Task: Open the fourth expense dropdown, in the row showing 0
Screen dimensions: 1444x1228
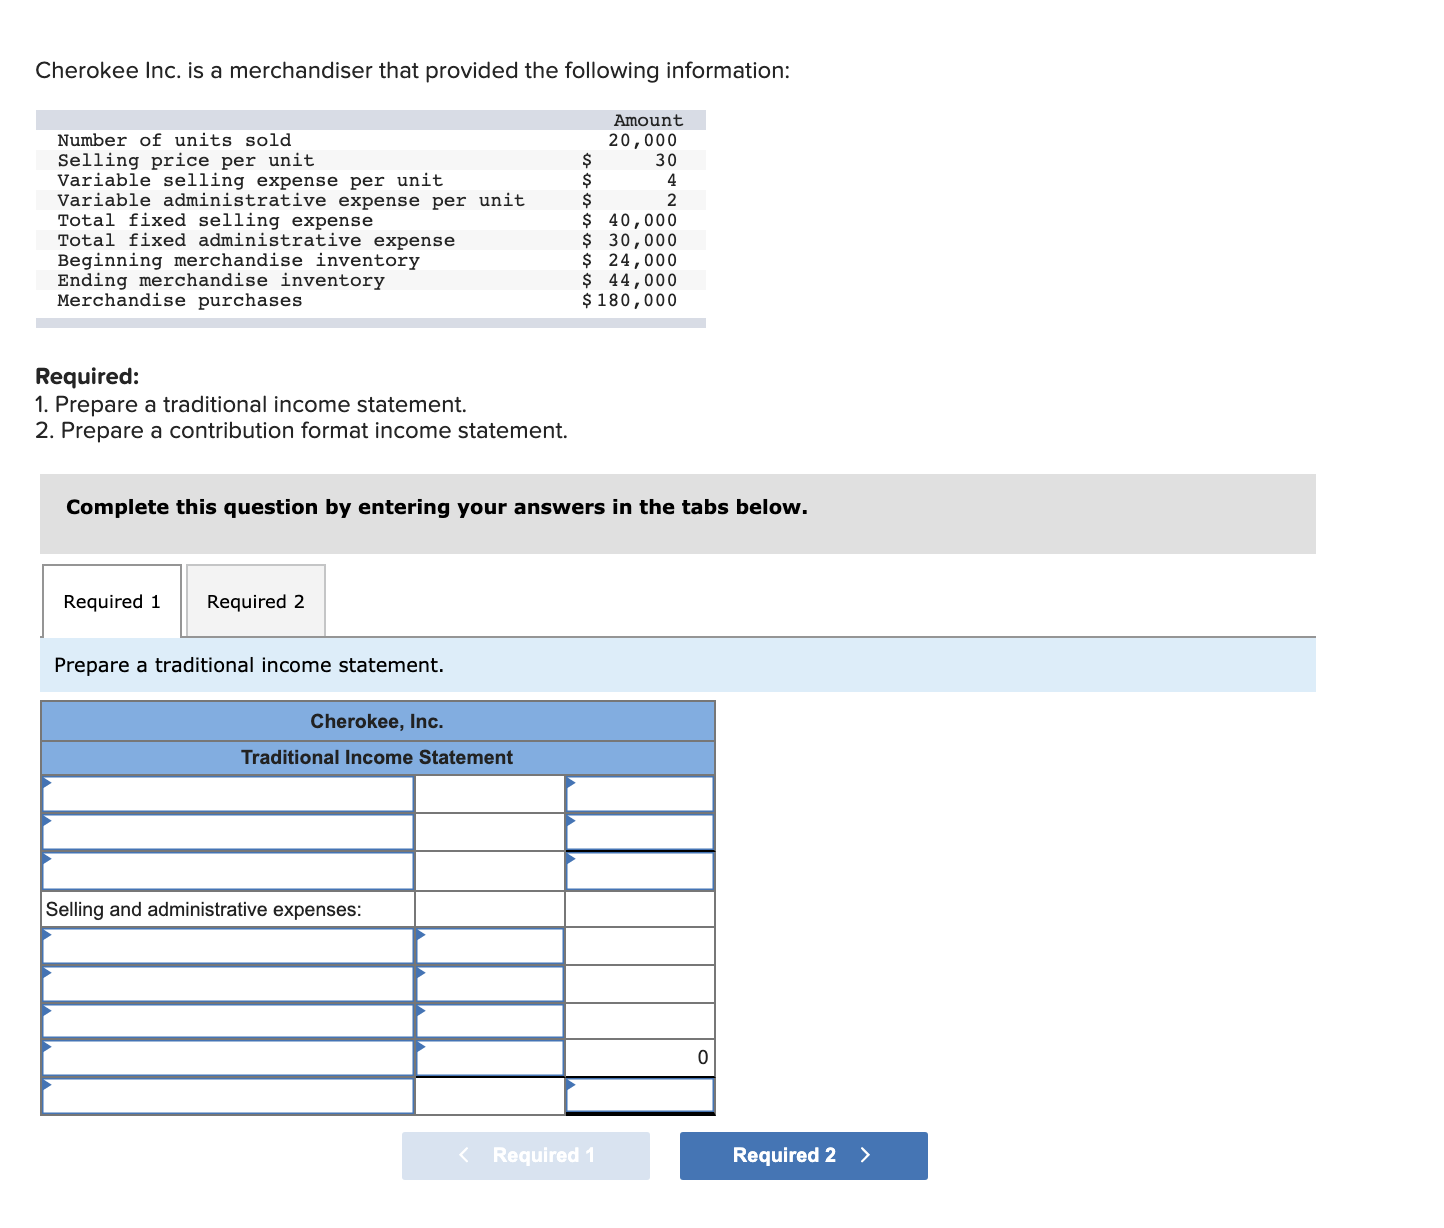Action: tap(228, 1058)
